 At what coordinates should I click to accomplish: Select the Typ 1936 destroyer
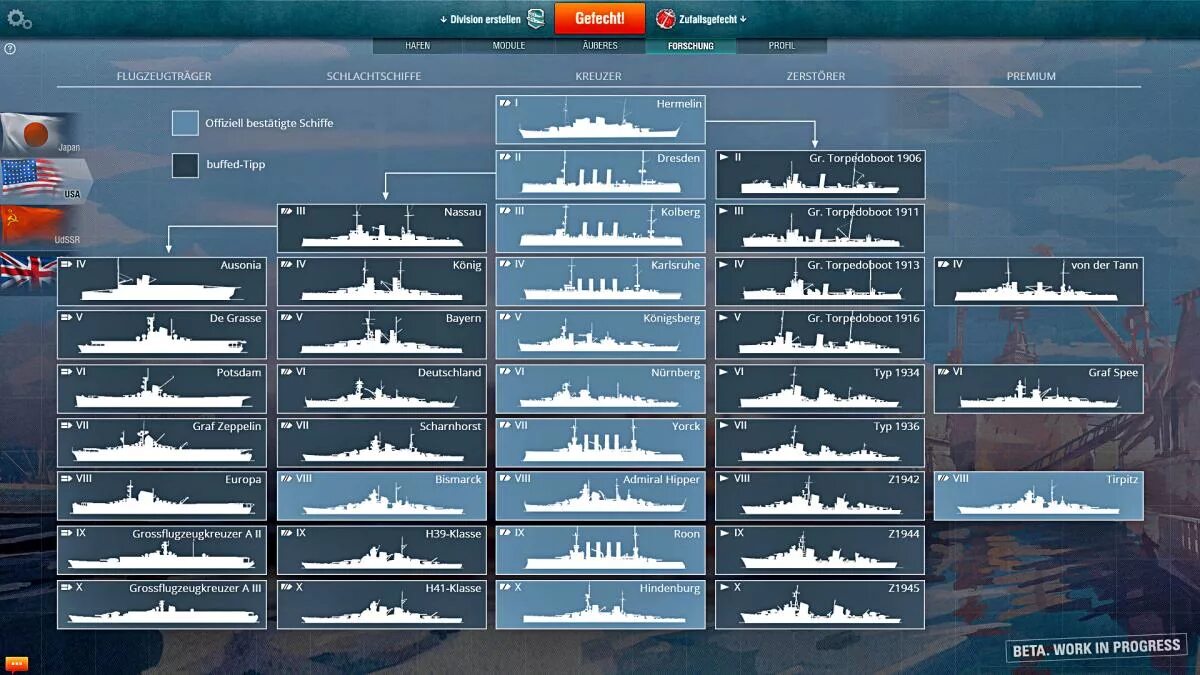[x=820, y=442]
